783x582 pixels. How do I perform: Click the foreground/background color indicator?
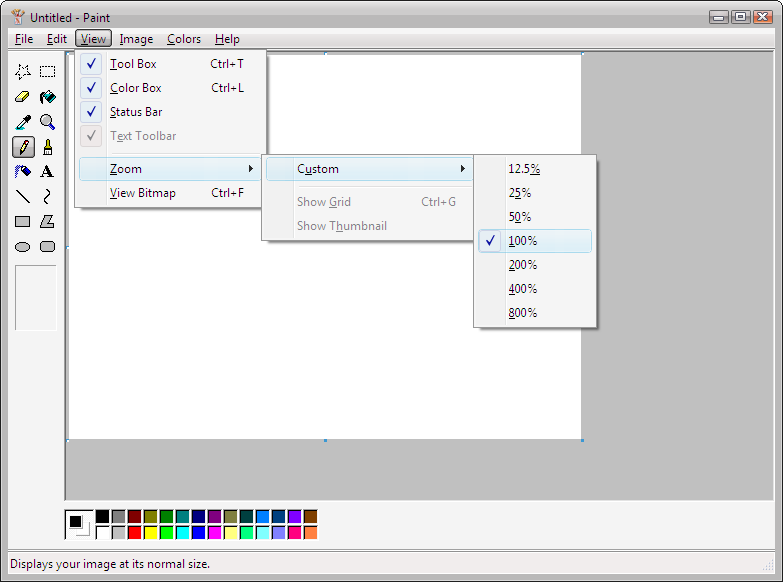pyautogui.click(x=79, y=525)
